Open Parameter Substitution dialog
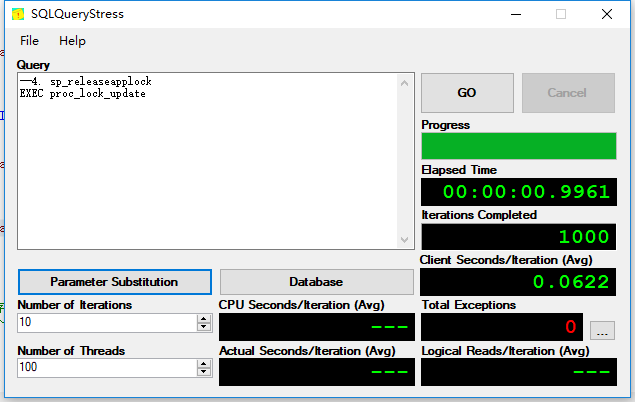 (115, 282)
